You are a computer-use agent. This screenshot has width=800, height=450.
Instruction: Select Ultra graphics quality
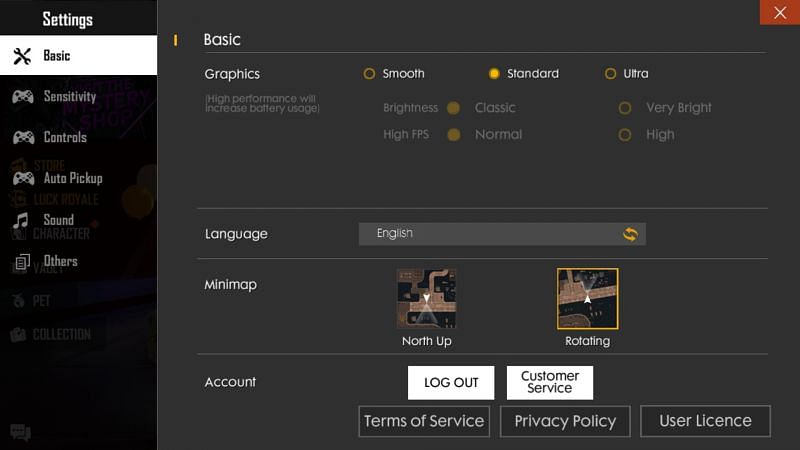pyautogui.click(x=610, y=74)
